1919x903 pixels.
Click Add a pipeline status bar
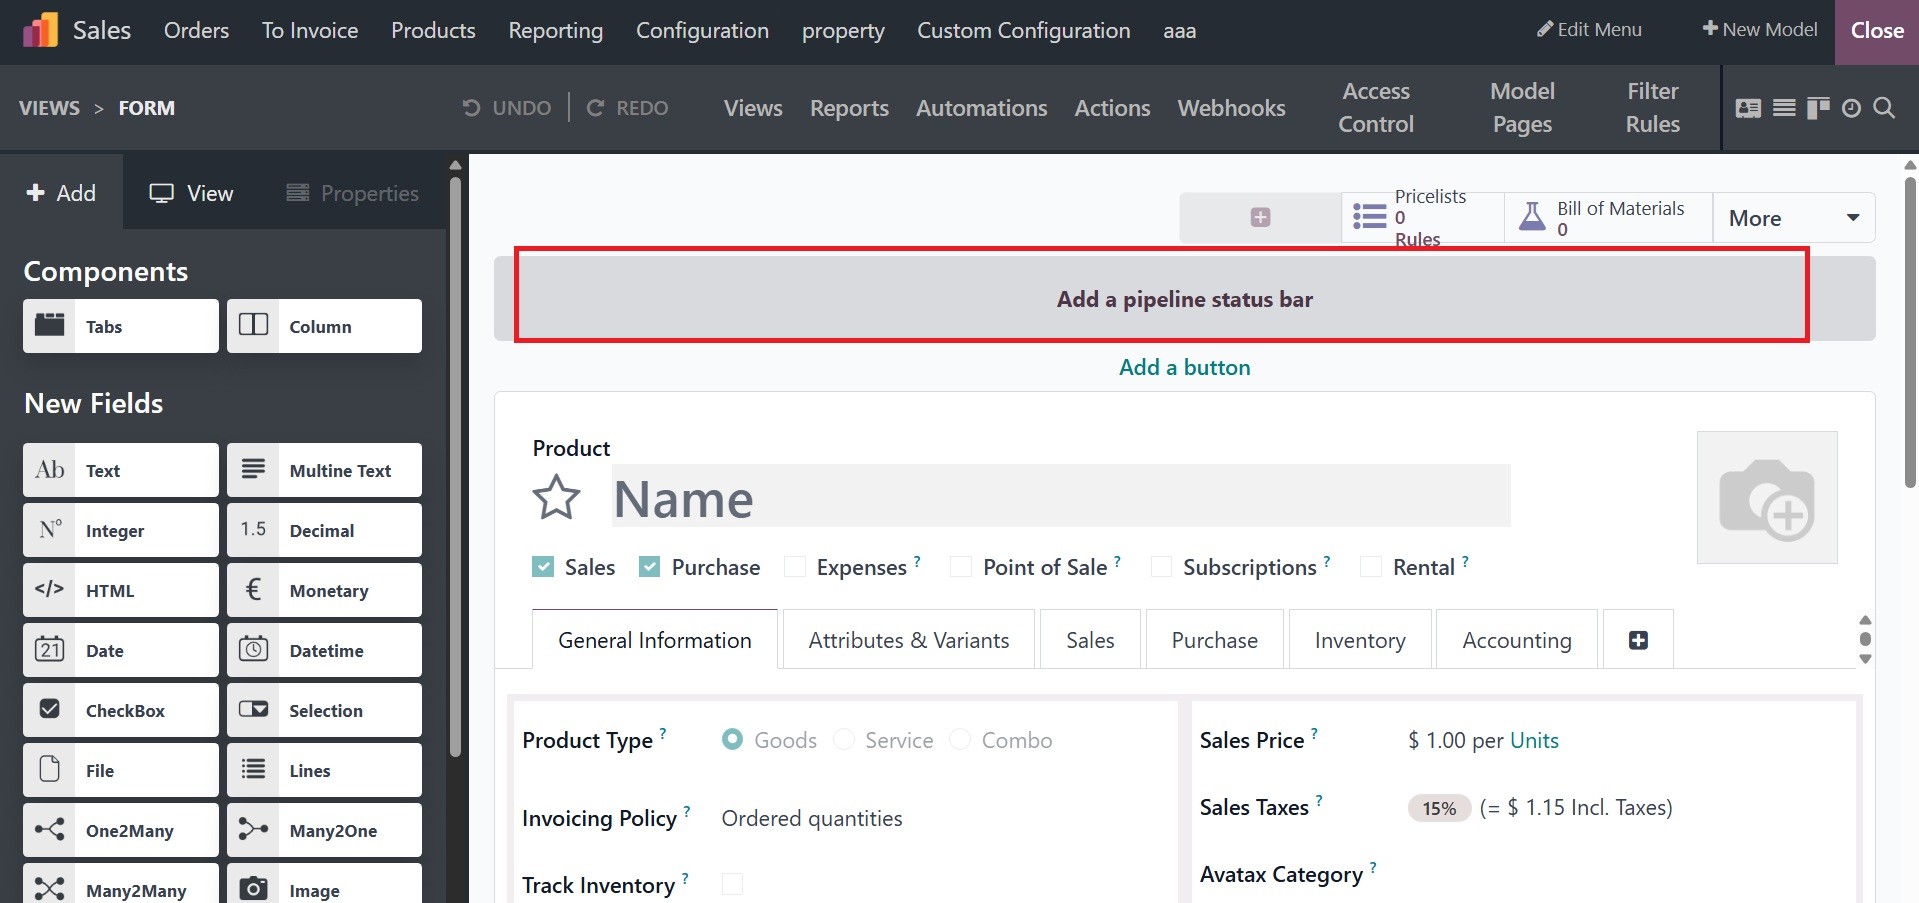[1184, 299]
